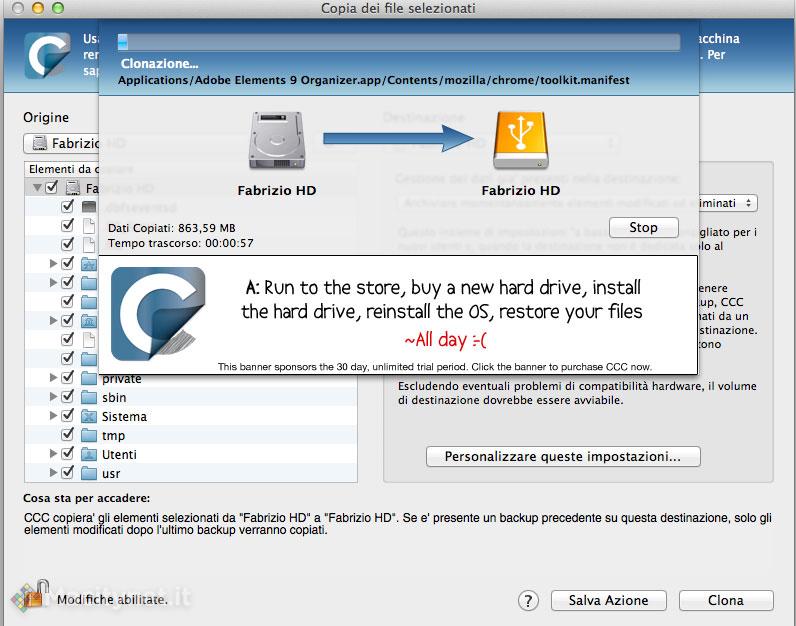The height and width of the screenshot is (626, 796).
Task: Click the usr folder icon
Action: point(89,473)
